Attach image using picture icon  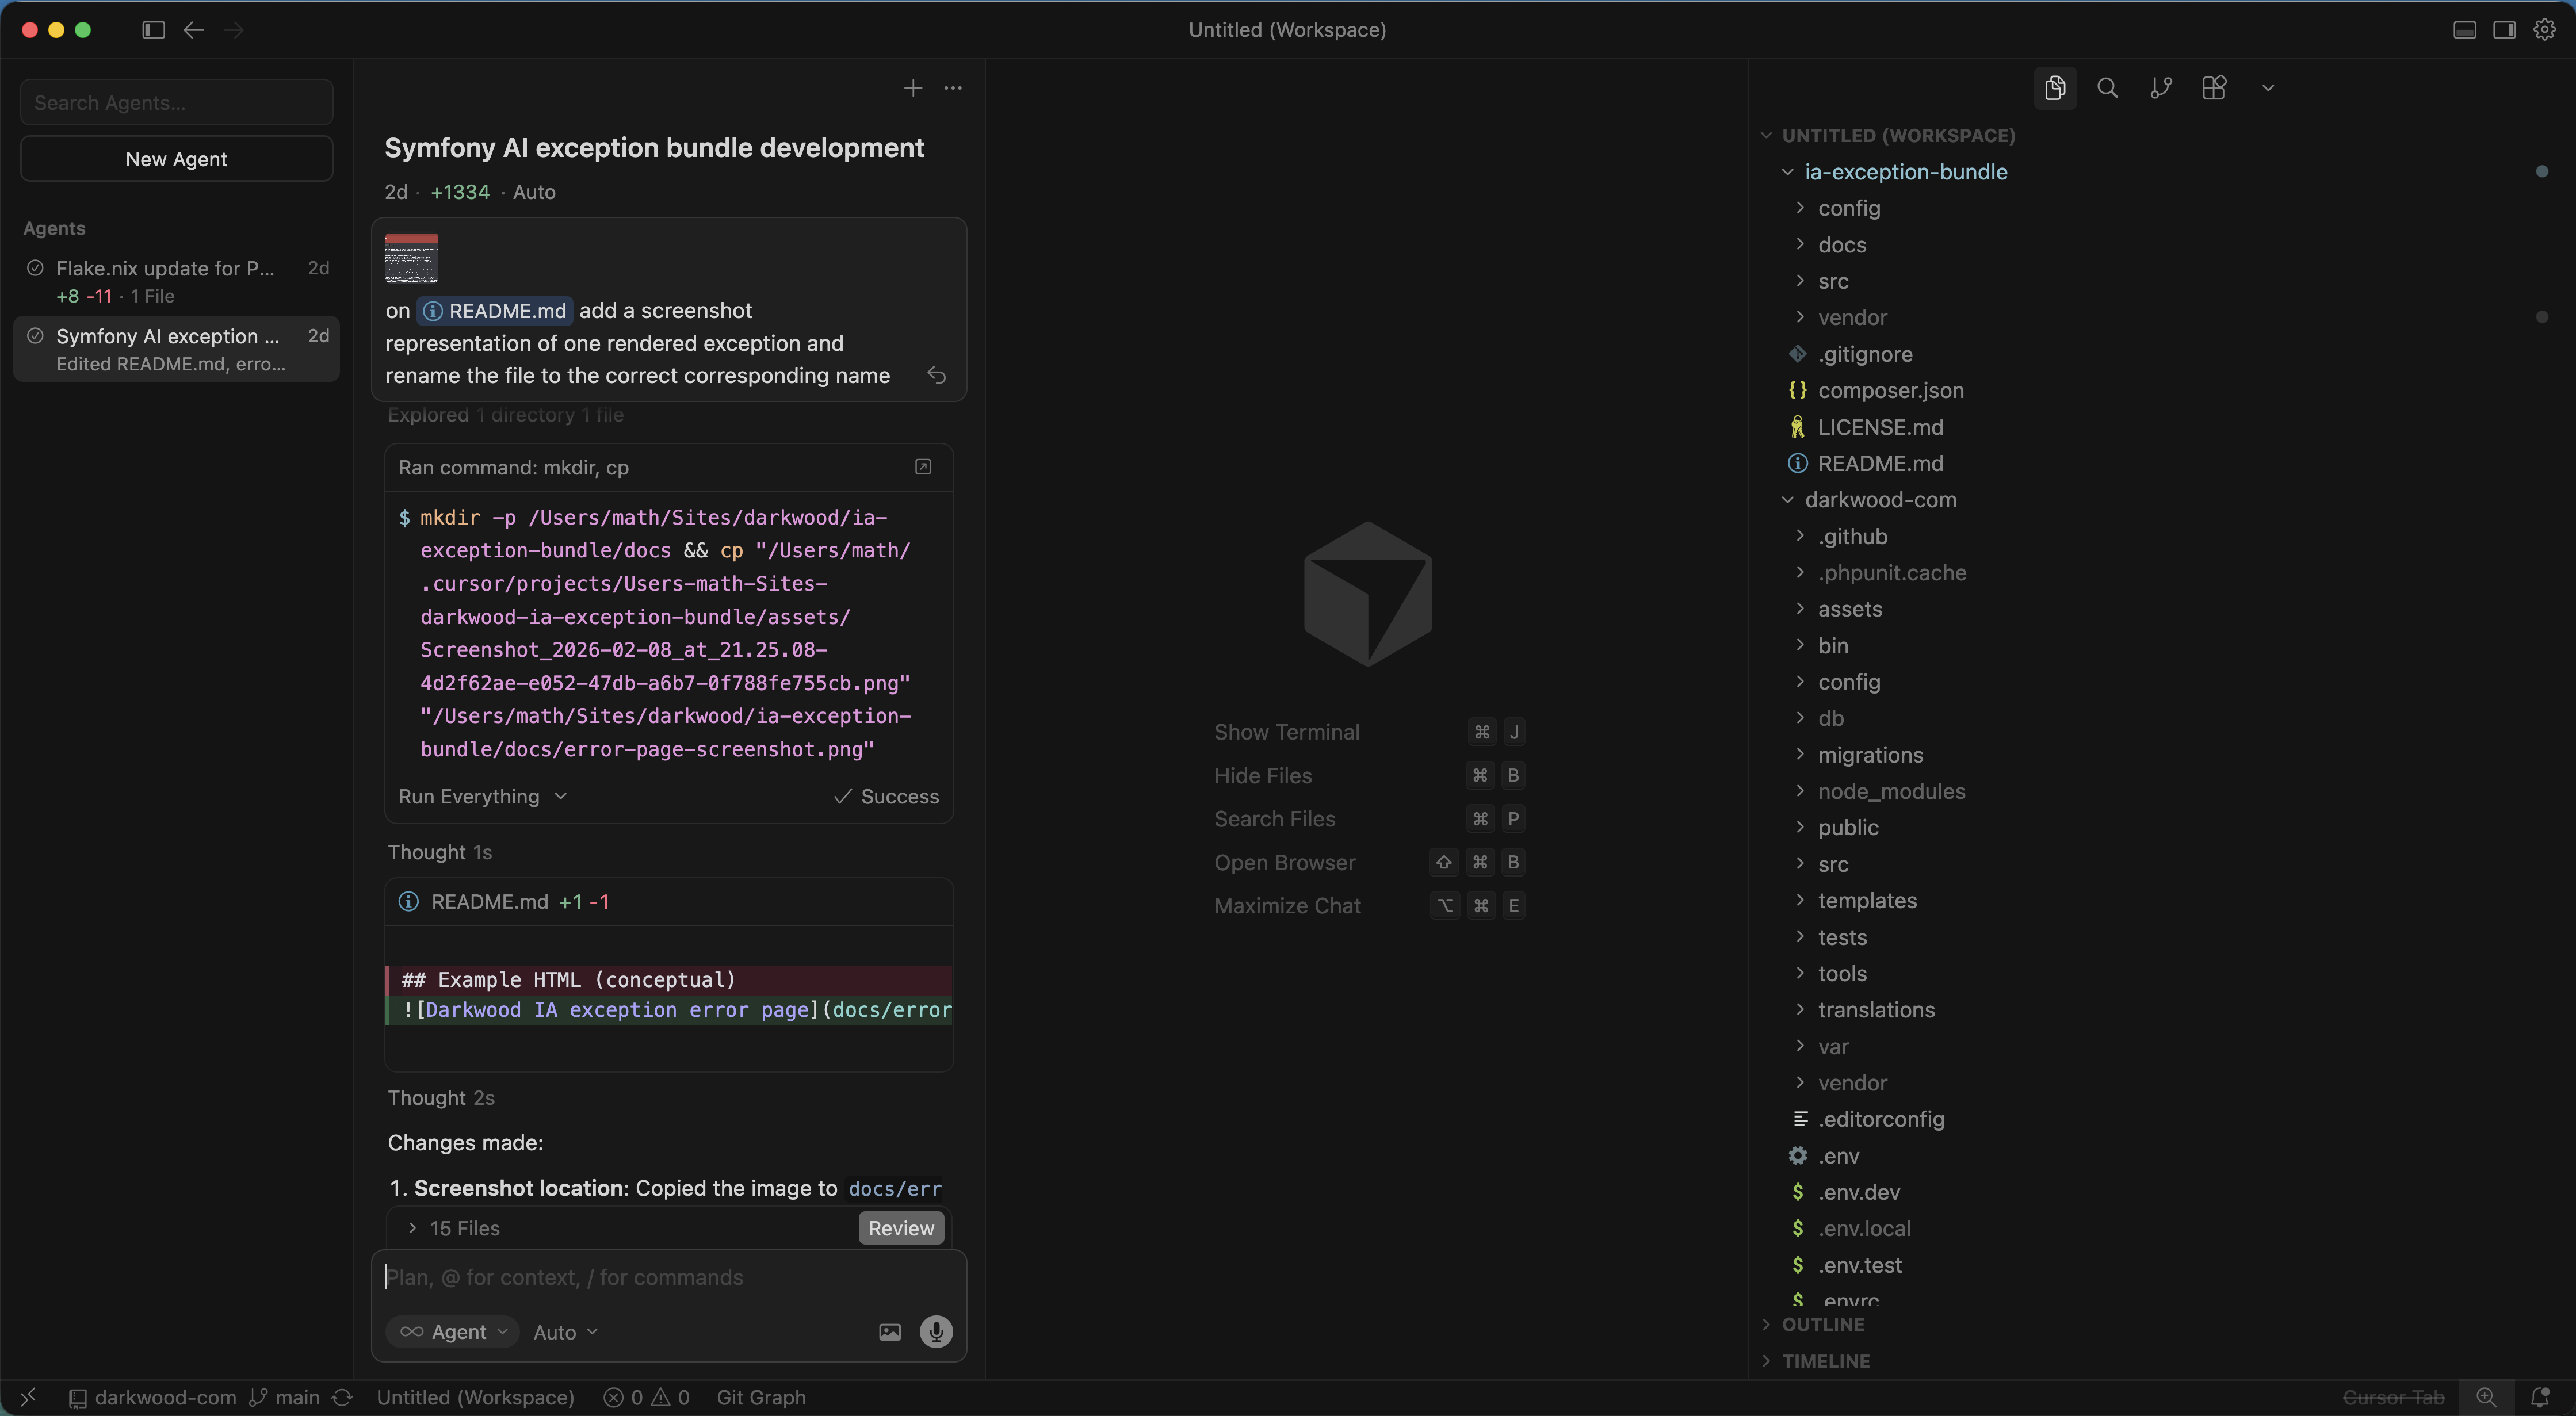[889, 1331]
